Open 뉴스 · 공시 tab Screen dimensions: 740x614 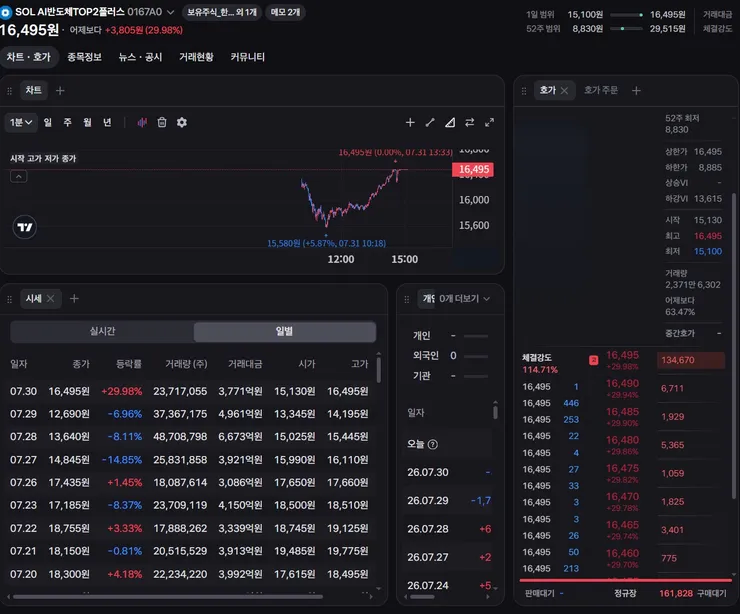[x=140, y=57]
